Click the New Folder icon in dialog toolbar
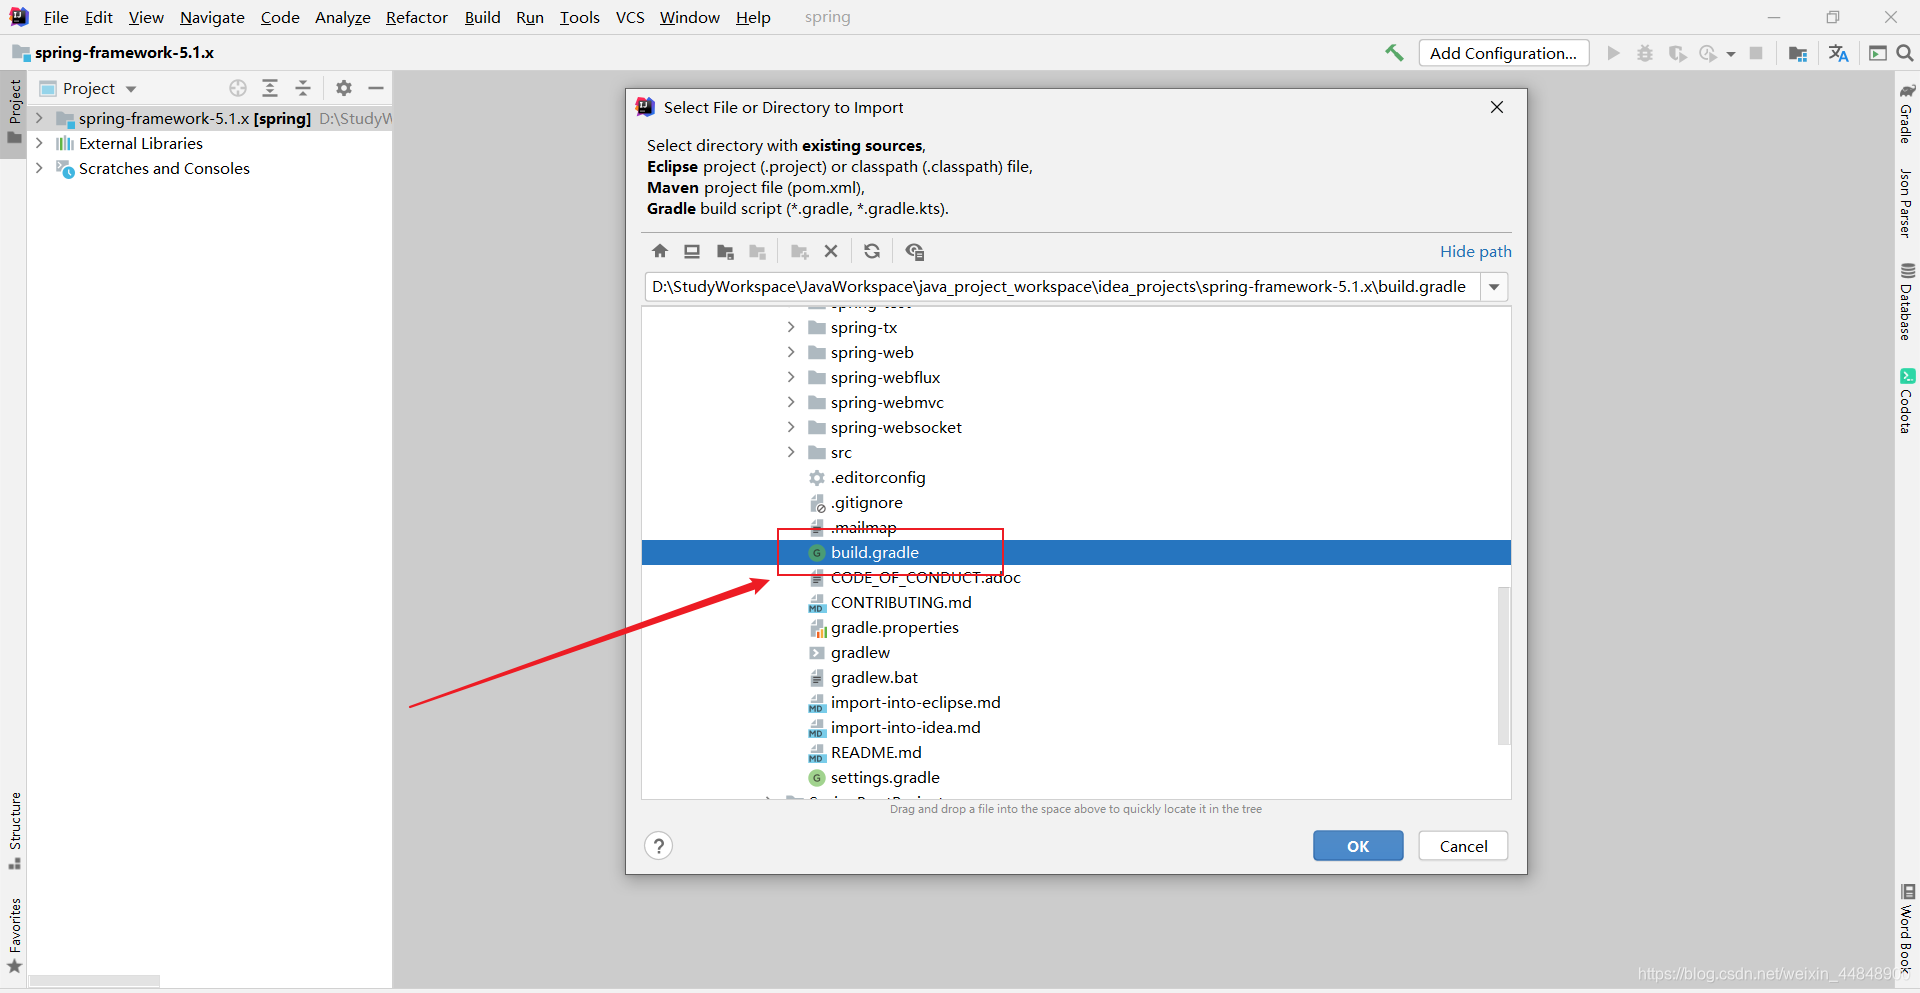This screenshot has width=1920, height=993. click(799, 251)
